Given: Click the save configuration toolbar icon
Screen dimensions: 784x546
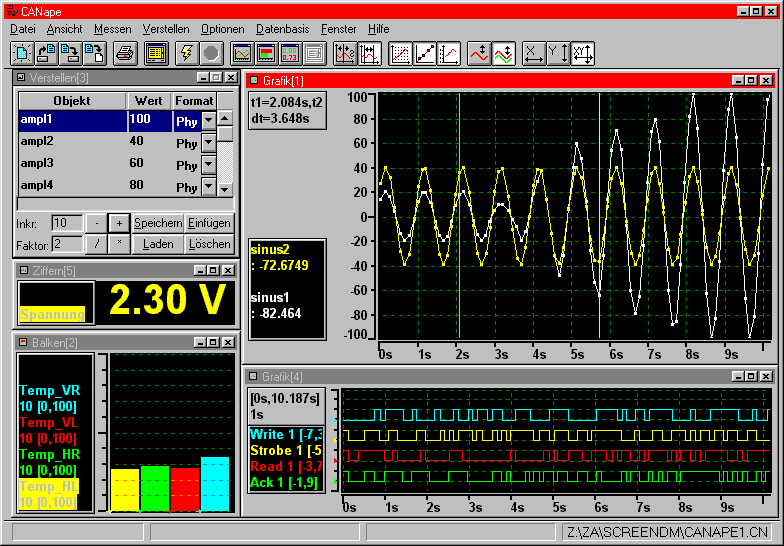Looking at the screenshot, I should [70, 53].
